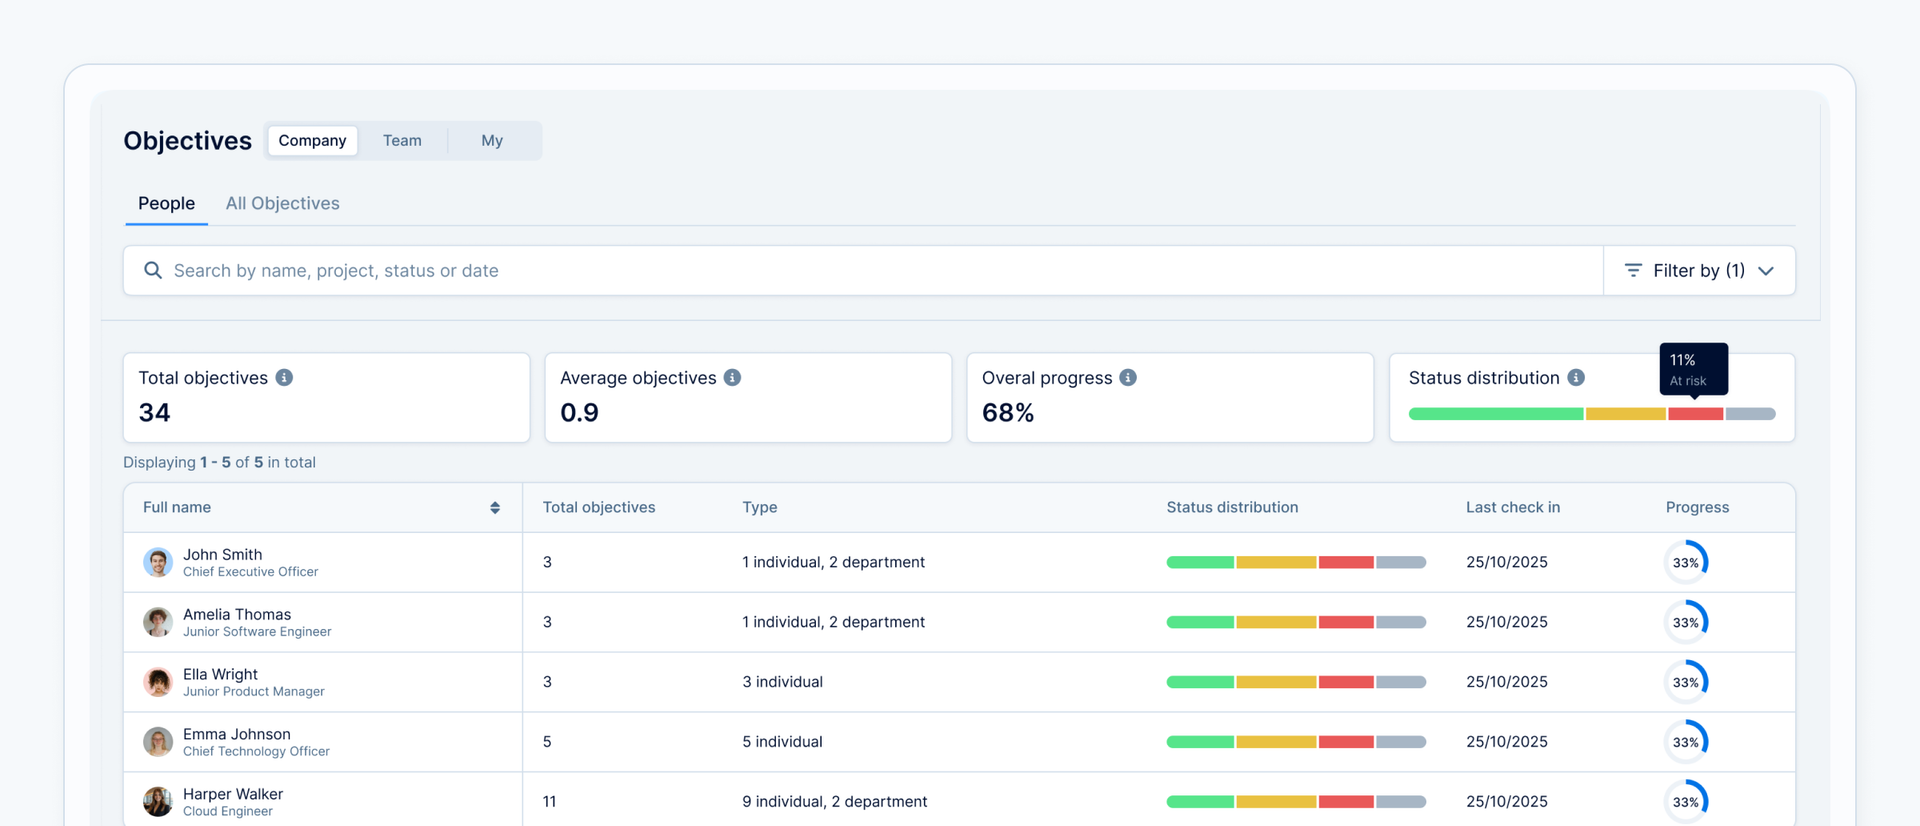Select the Company segment option
Viewport: 1920px width, 826px height.
click(x=312, y=141)
